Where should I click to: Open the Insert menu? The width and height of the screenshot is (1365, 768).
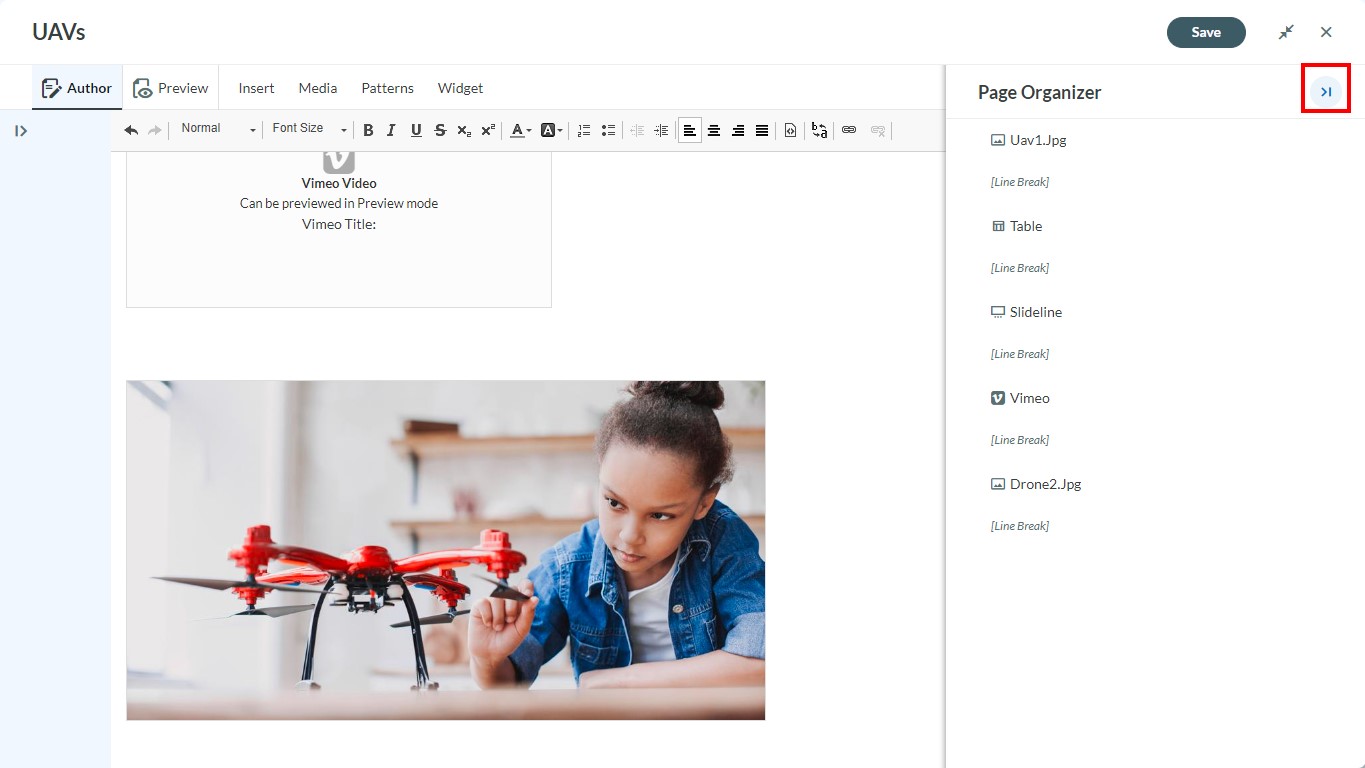tap(256, 88)
